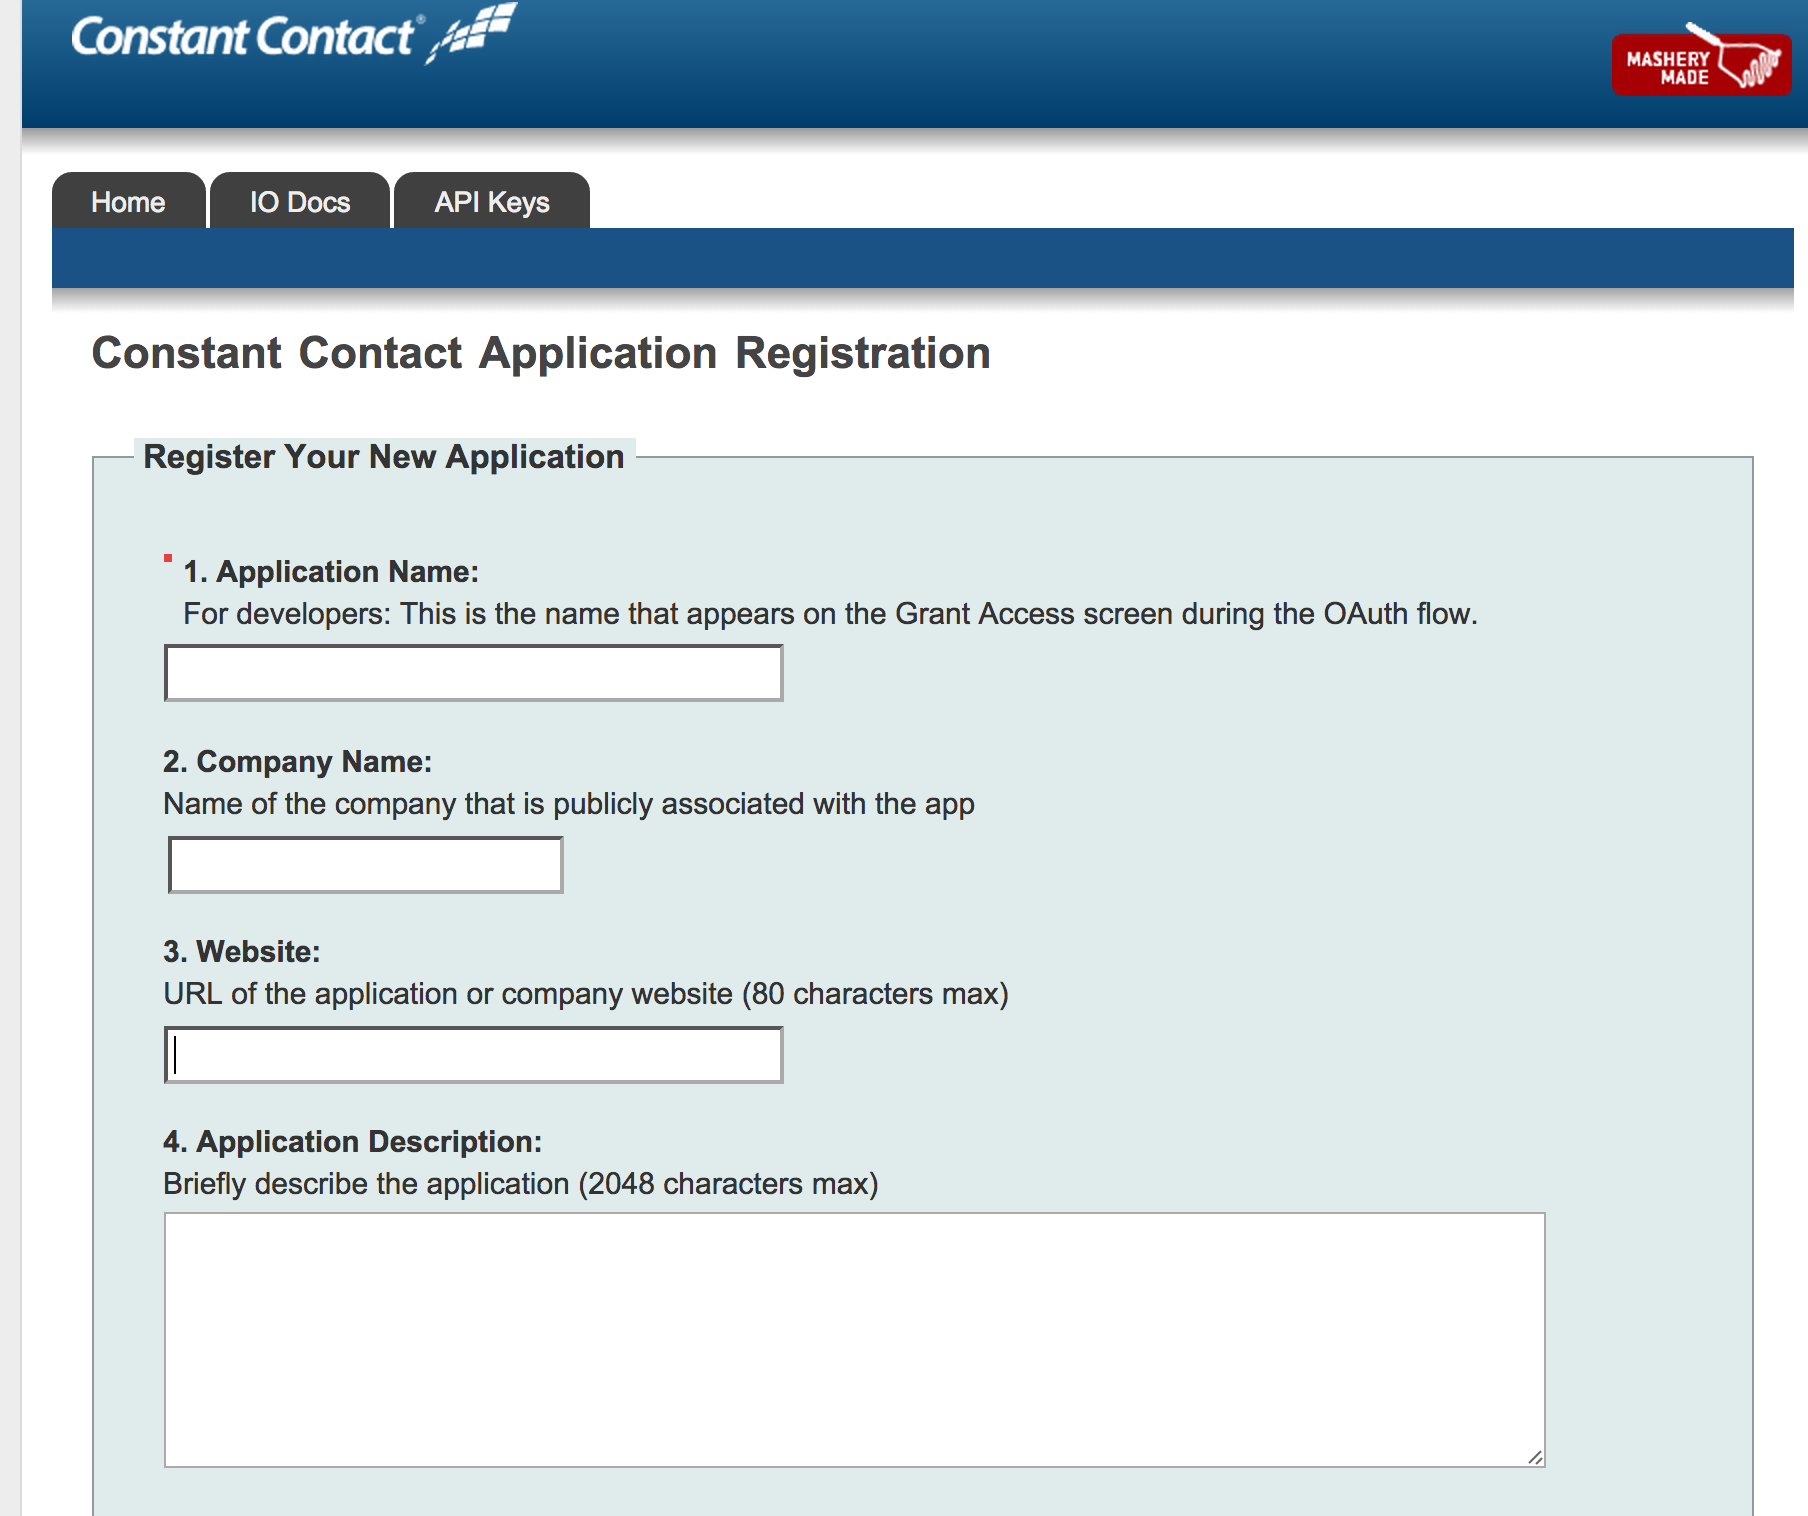Click inside the Application Description textarea
Image resolution: width=1808 pixels, height=1516 pixels.
pos(855,1340)
